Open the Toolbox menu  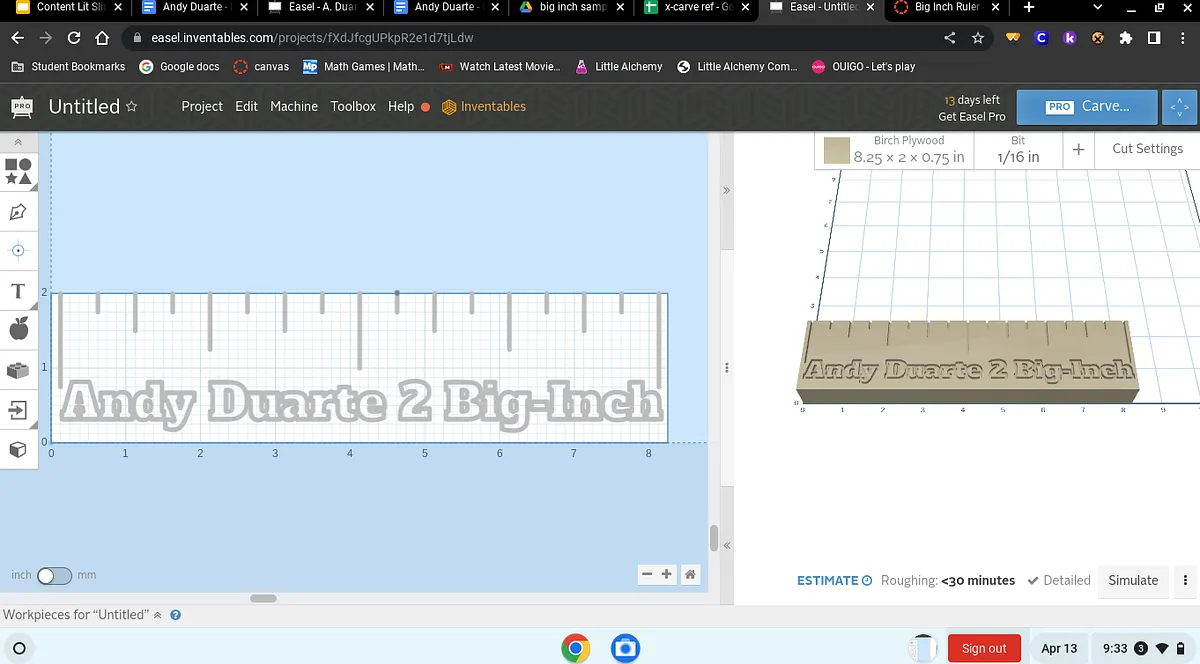point(353,106)
